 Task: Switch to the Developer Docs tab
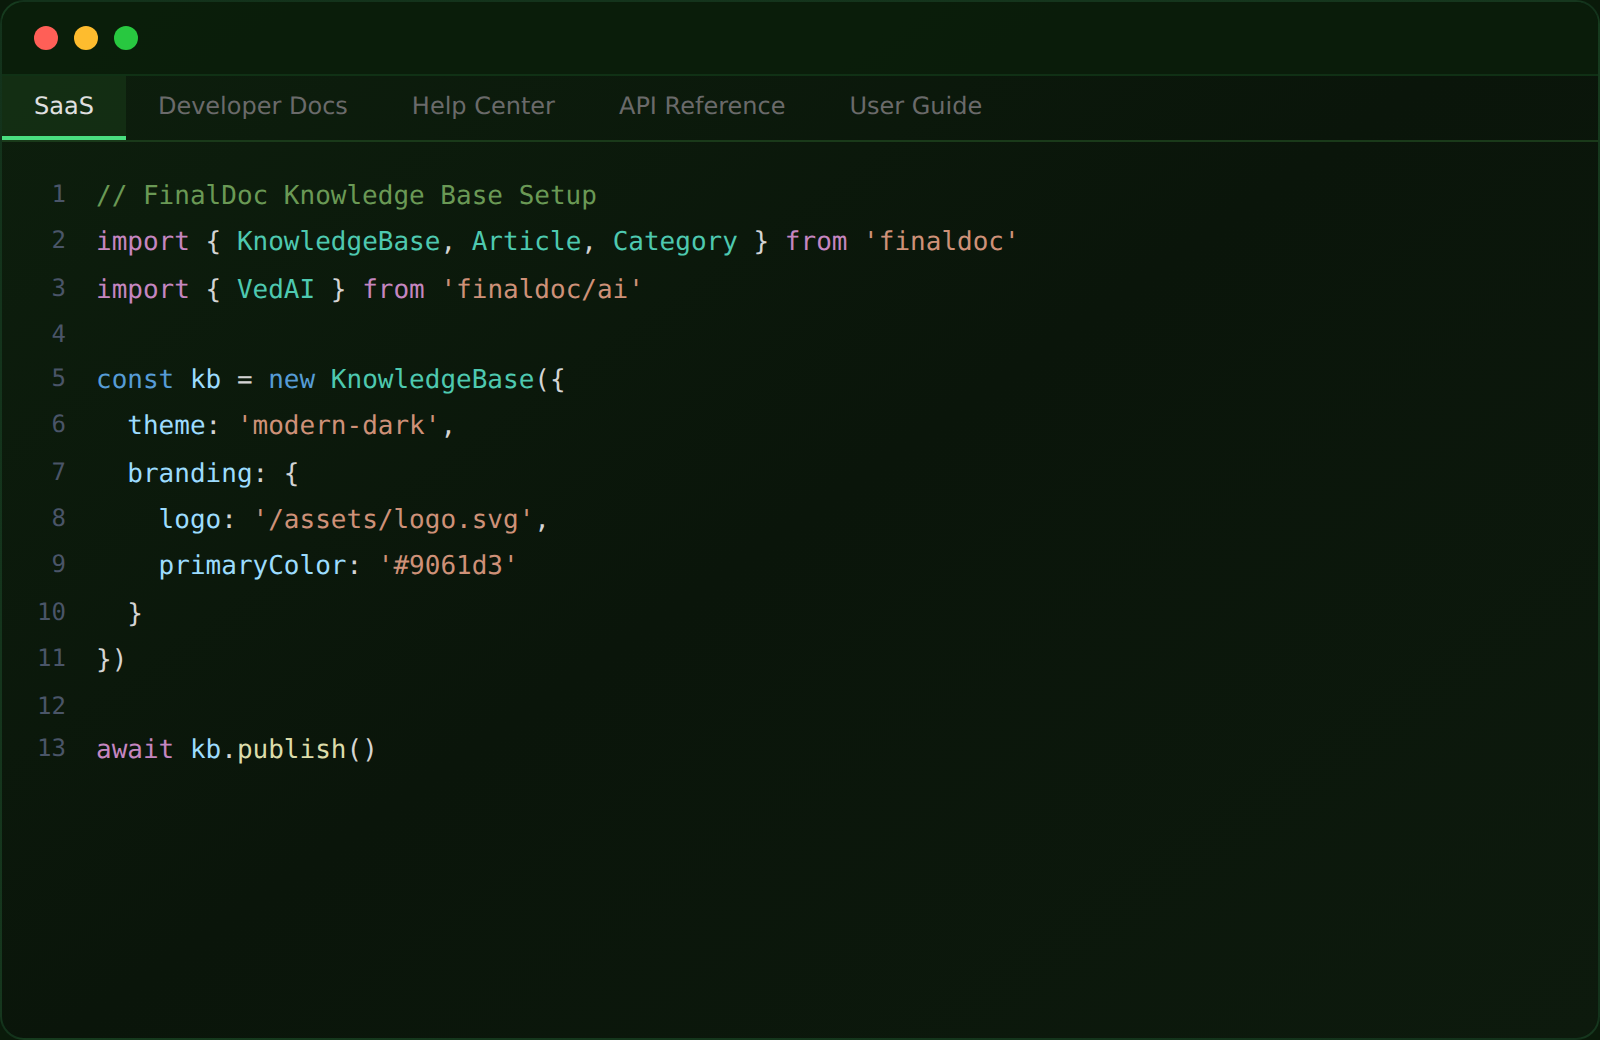pos(253,106)
